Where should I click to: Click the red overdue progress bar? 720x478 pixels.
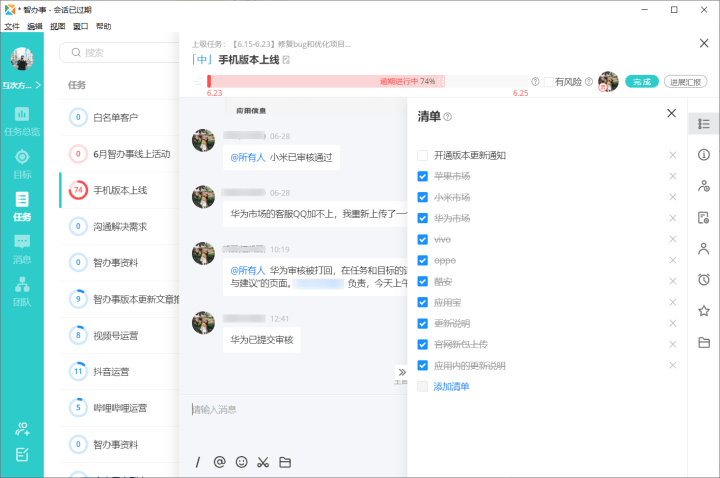pos(367,81)
